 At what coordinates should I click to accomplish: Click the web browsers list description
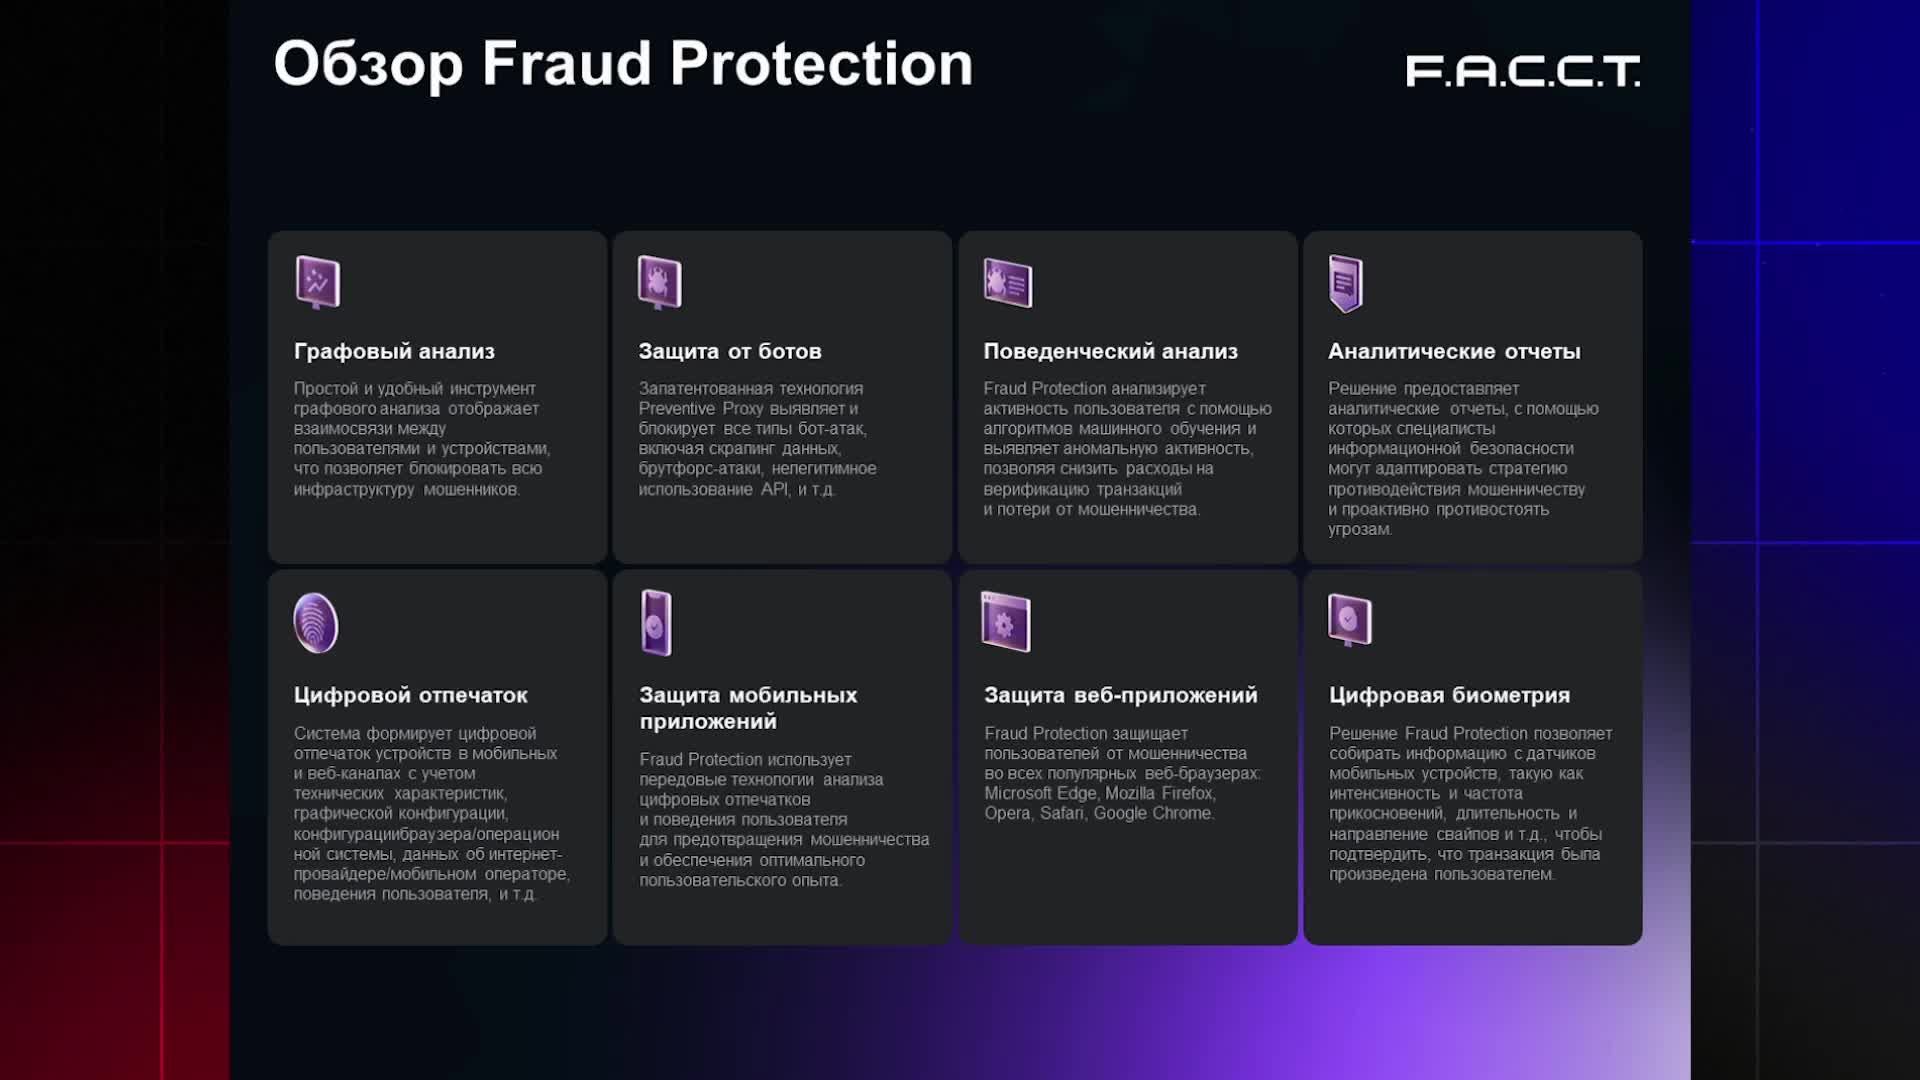[1122, 773]
